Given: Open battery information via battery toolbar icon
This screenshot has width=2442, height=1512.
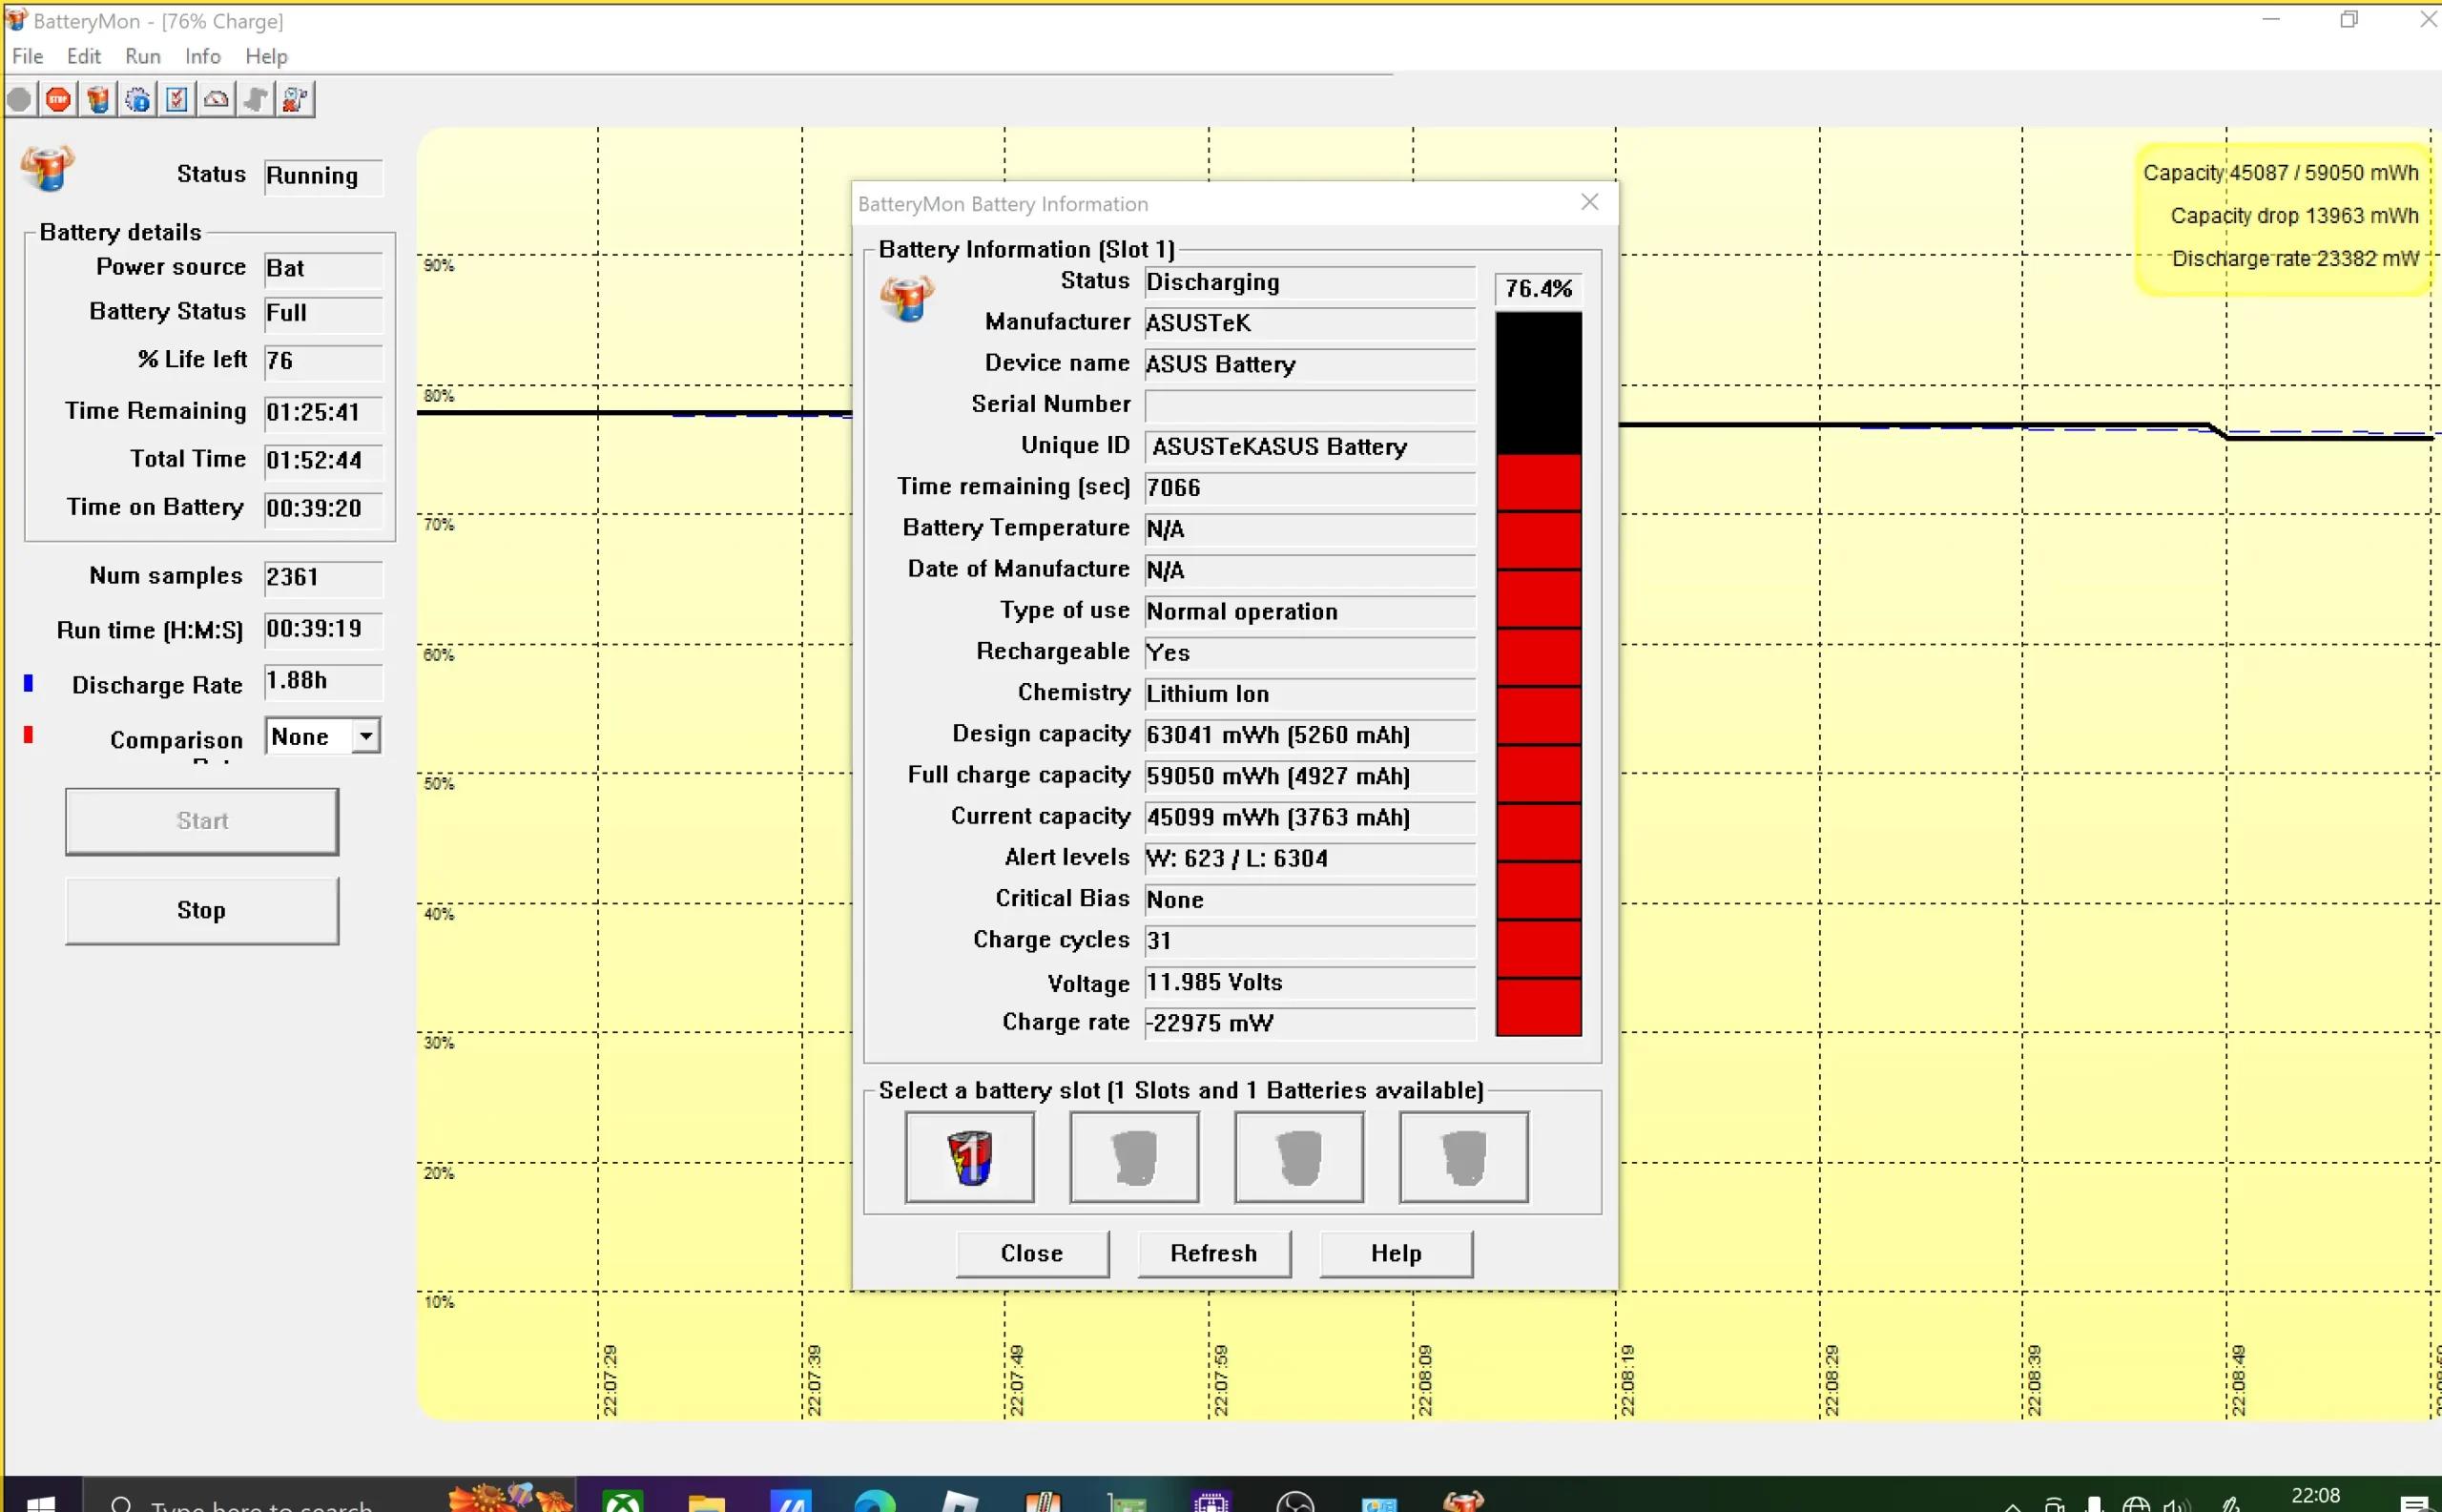Looking at the screenshot, I should click(x=98, y=99).
